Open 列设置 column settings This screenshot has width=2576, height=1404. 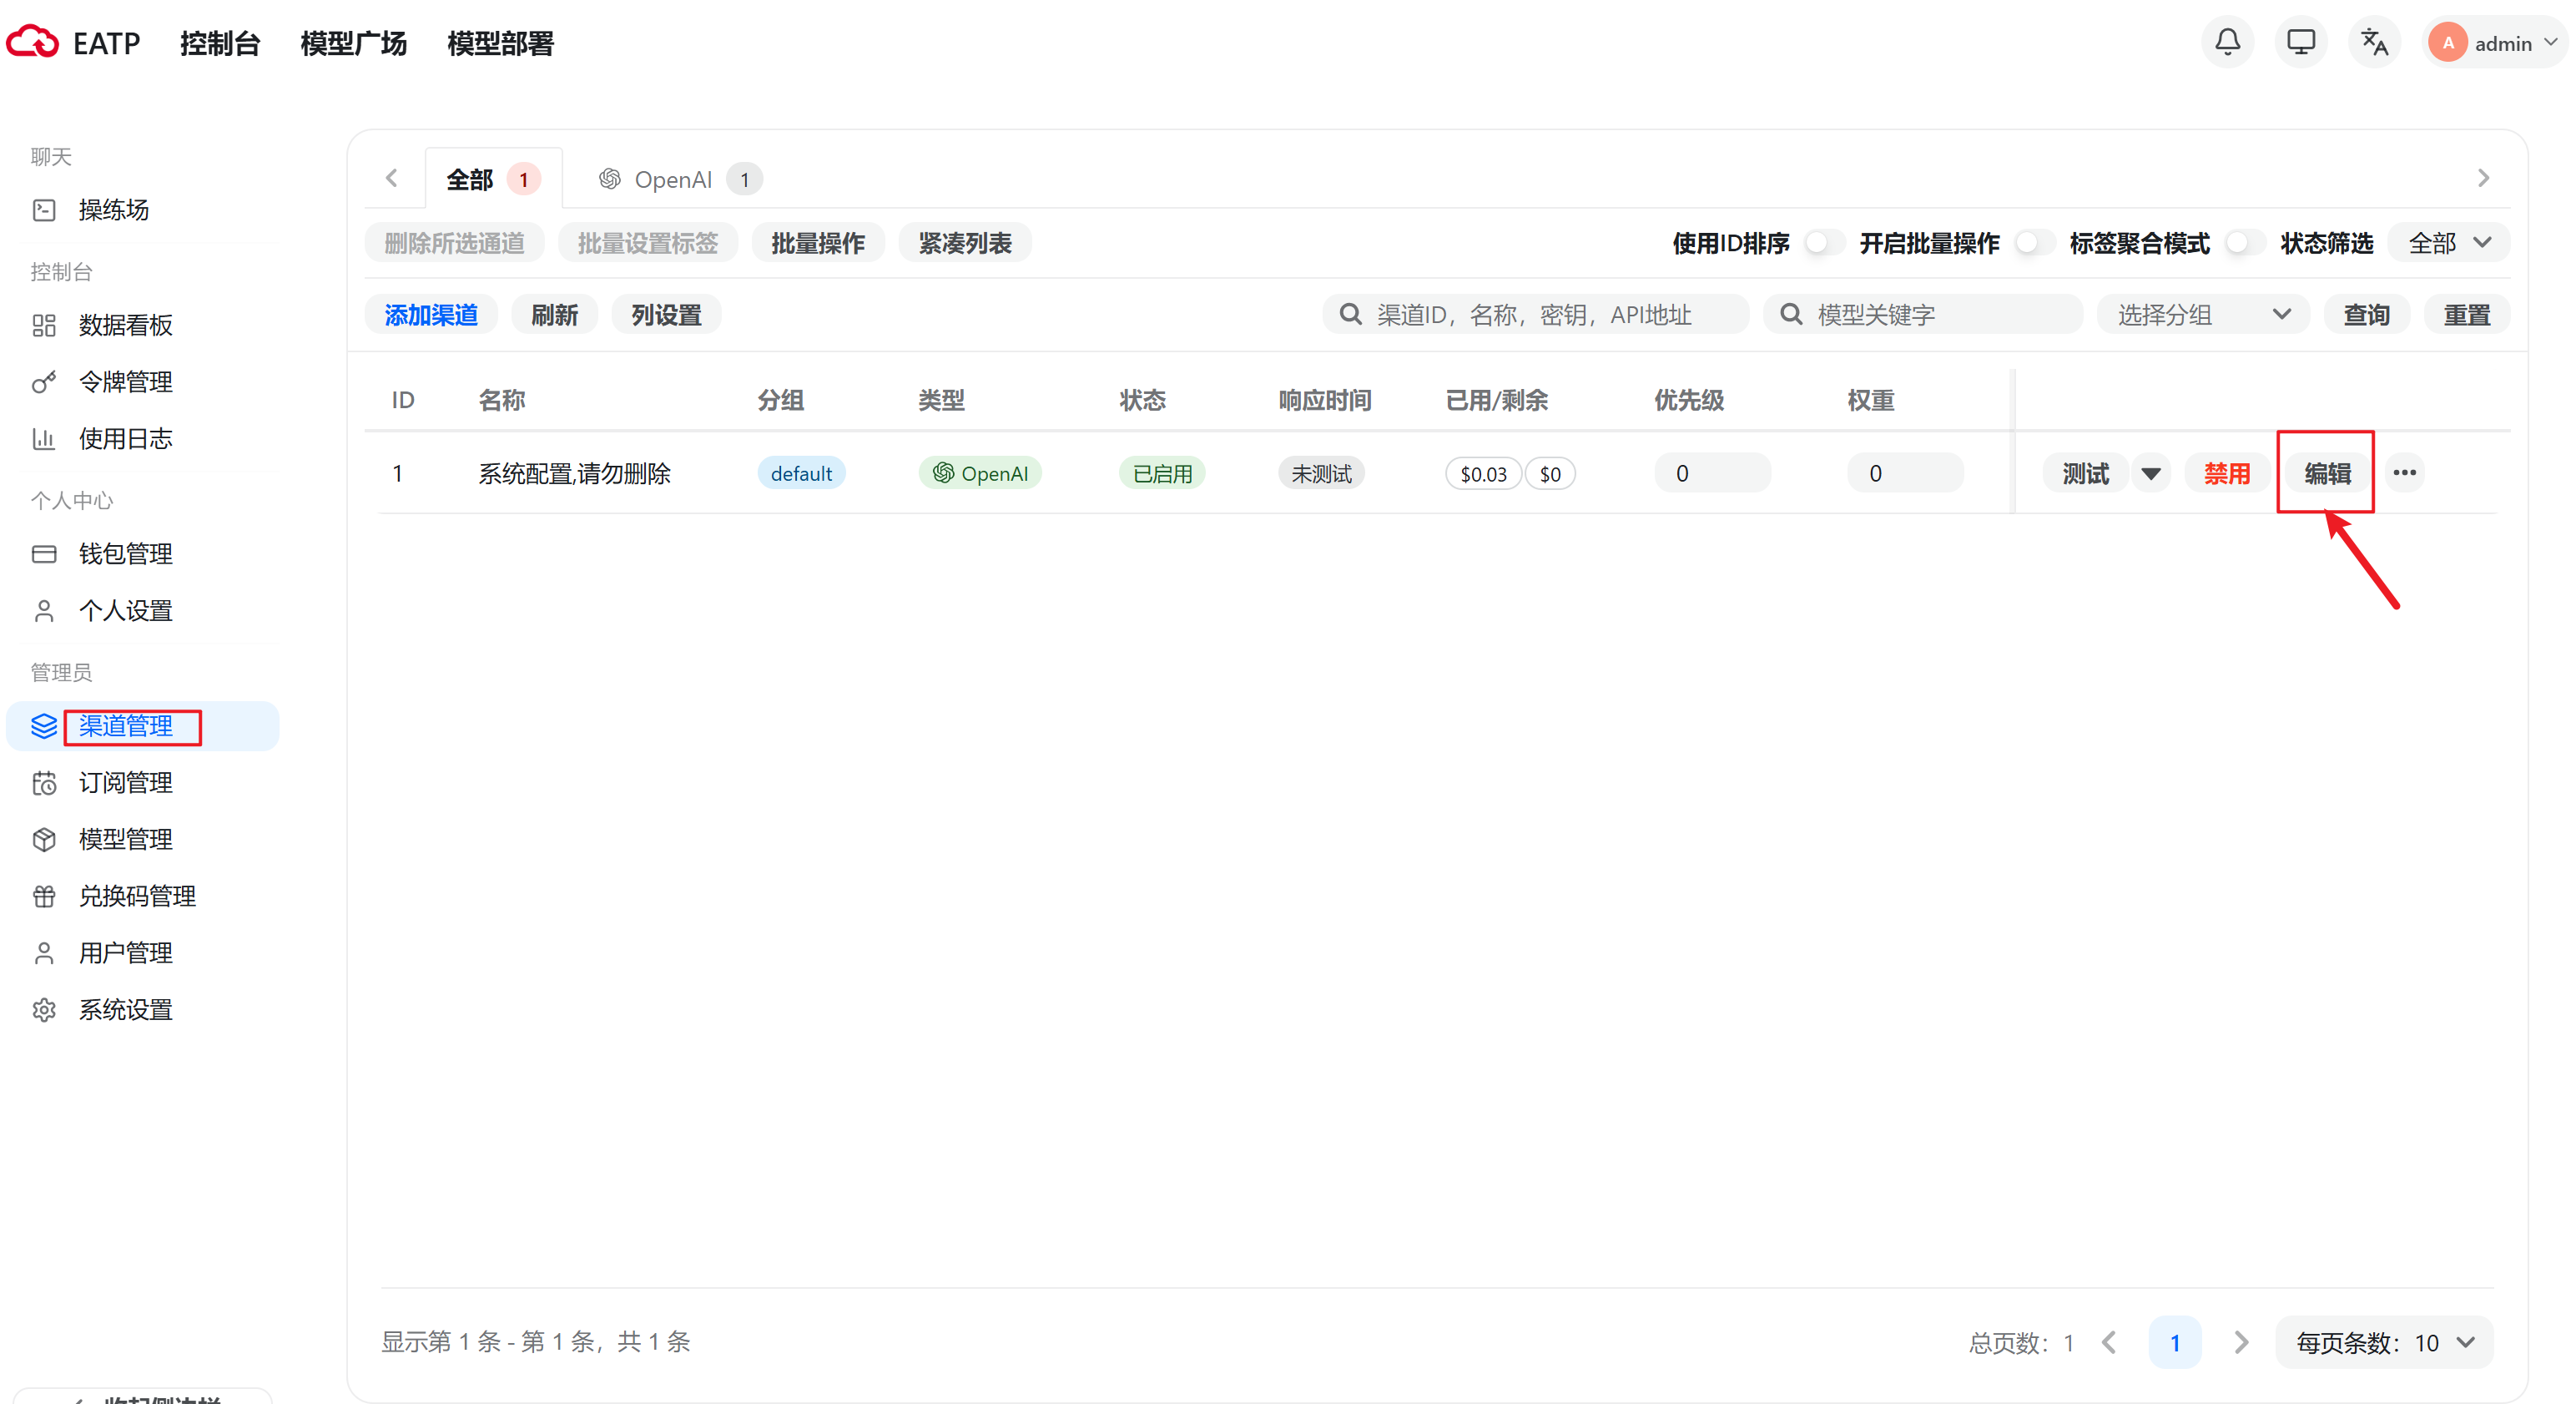tap(666, 315)
